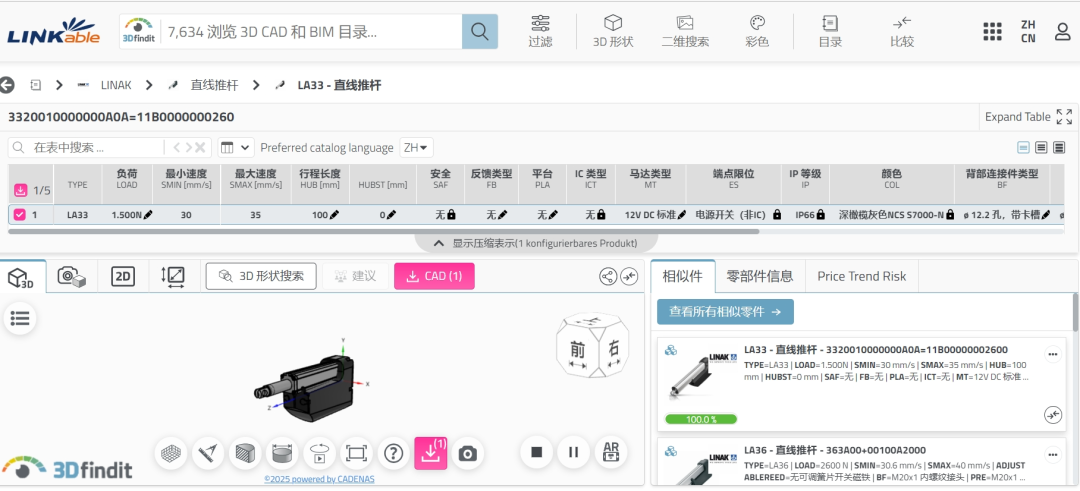Image resolution: width=1080 pixels, height=491 pixels.
Task: Collapse the 显示压缩表示 table bar
Action: pyautogui.click(x=535, y=243)
